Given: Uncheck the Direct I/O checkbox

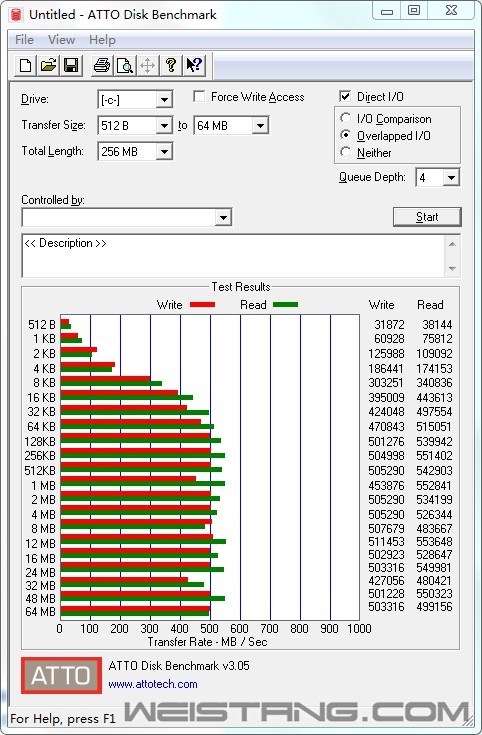Looking at the screenshot, I should pos(345,97).
